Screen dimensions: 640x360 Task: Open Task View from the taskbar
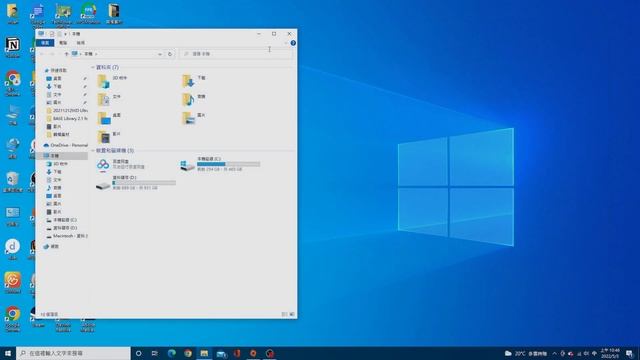155,353
